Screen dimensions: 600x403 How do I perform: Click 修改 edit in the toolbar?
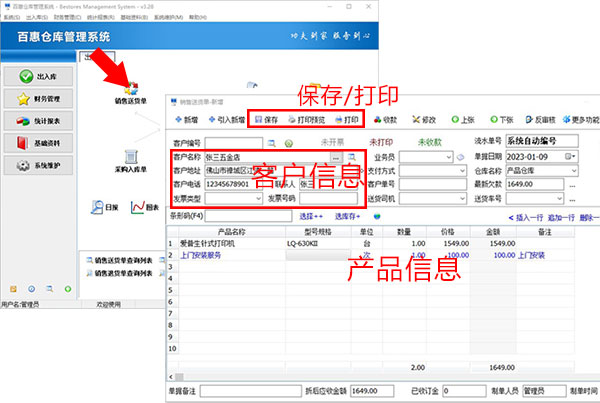coord(424,120)
